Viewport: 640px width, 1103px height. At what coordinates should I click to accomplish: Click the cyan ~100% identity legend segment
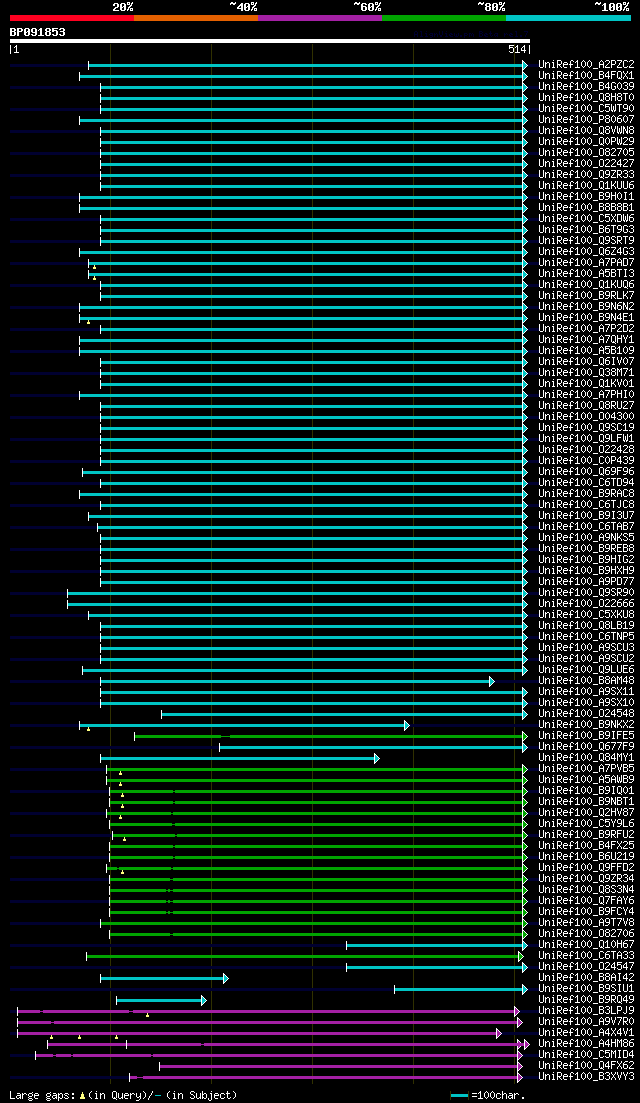pyautogui.click(x=568, y=18)
